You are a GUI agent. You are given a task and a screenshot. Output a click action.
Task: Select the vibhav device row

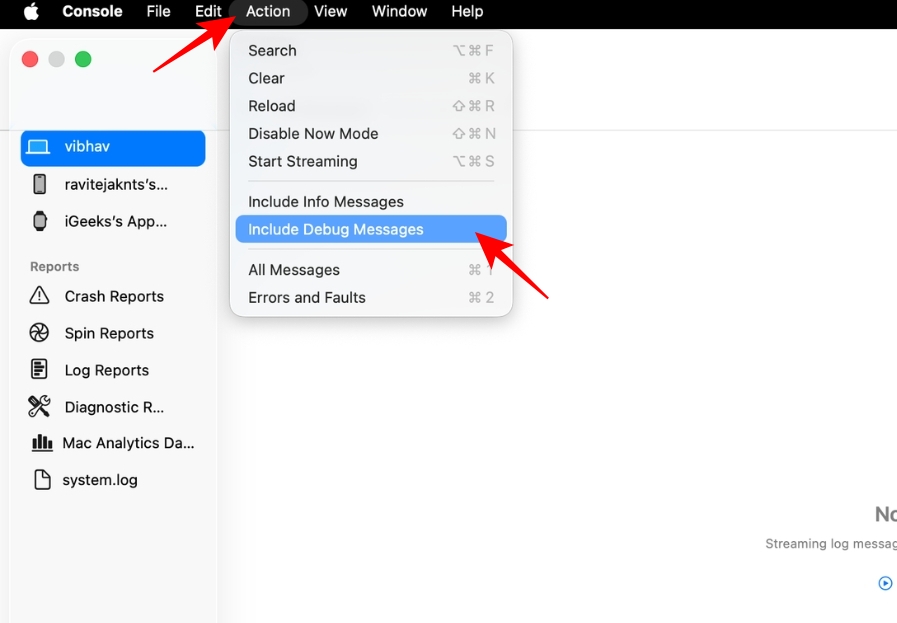tap(113, 148)
